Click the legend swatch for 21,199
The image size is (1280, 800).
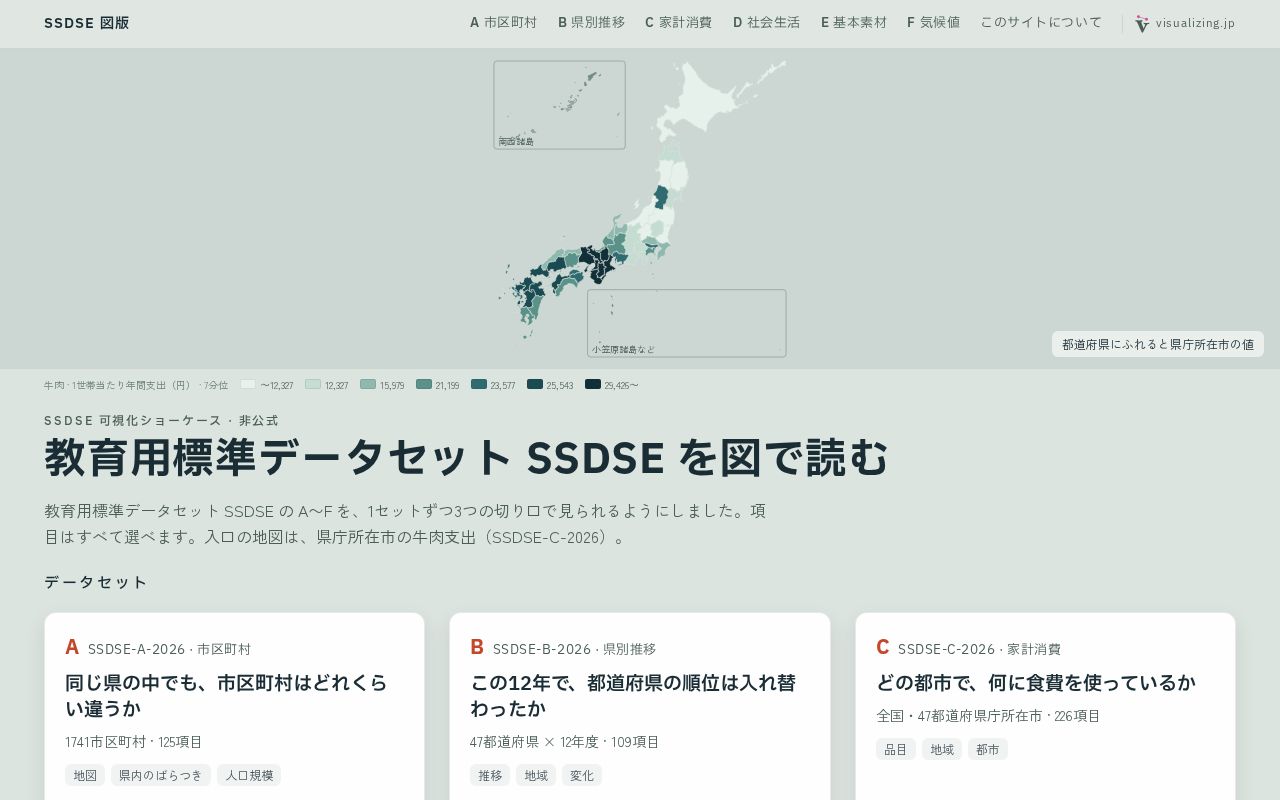424,384
